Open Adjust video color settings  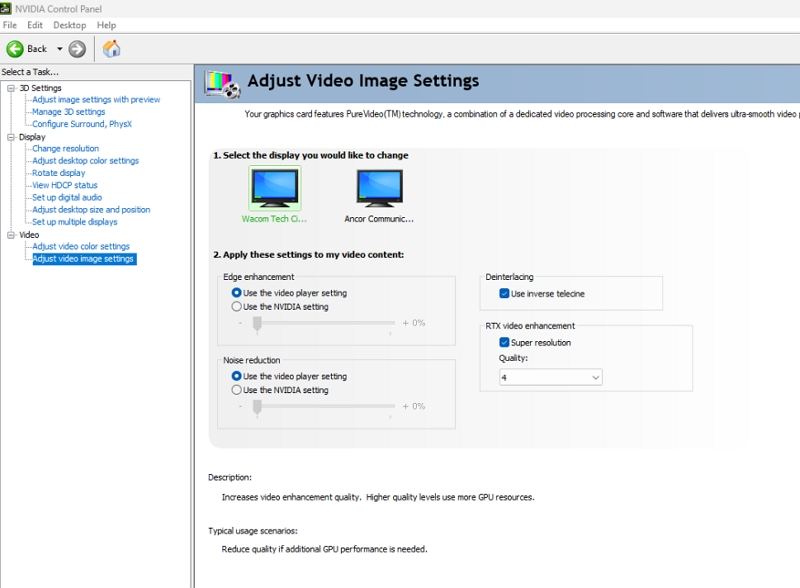tap(81, 247)
